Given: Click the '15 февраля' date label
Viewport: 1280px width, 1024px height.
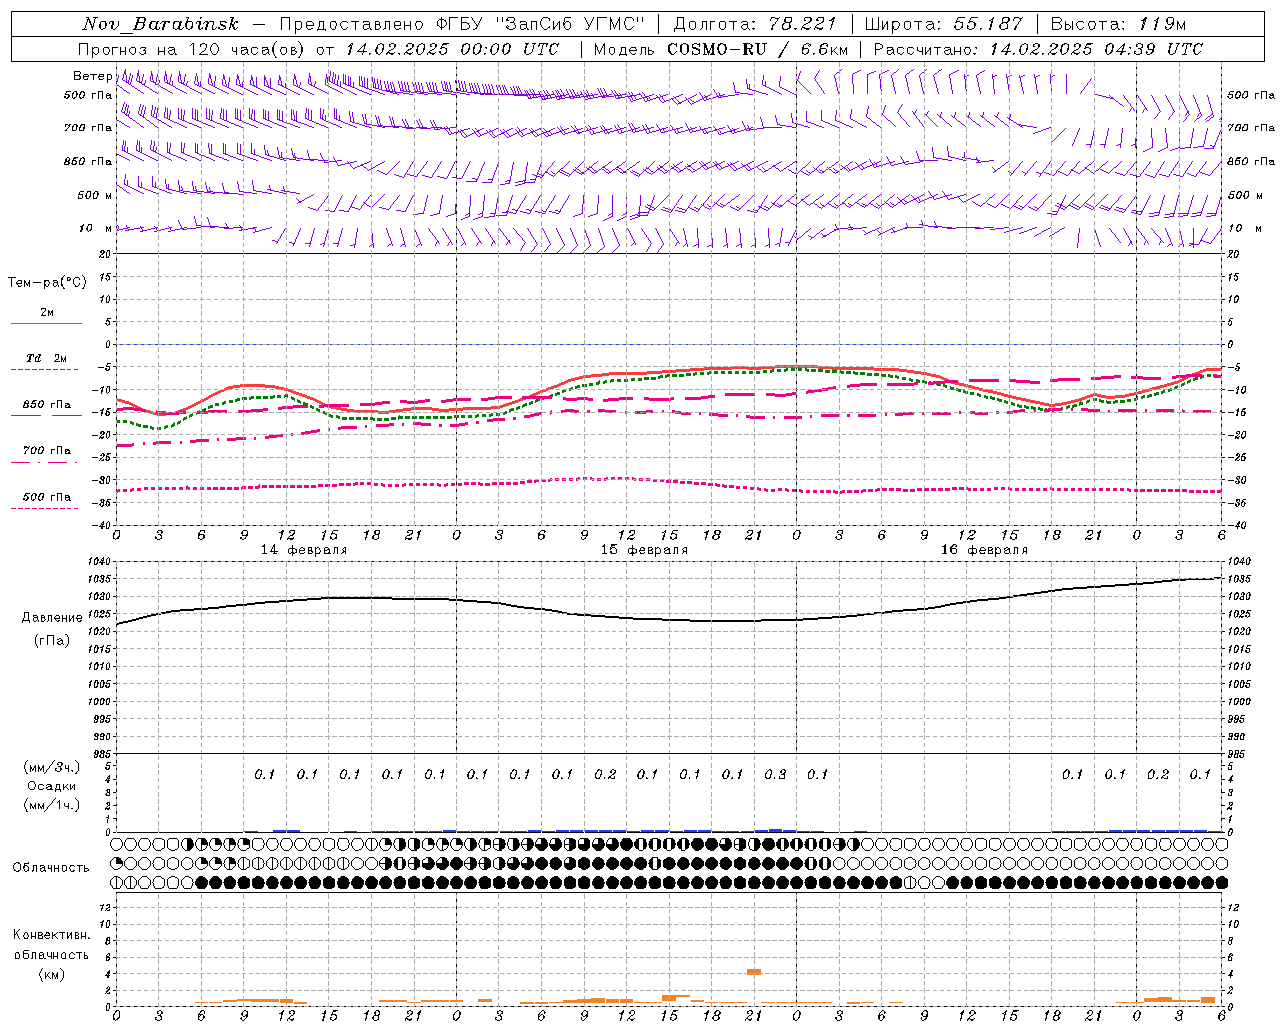Looking at the screenshot, I should [x=644, y=550].
